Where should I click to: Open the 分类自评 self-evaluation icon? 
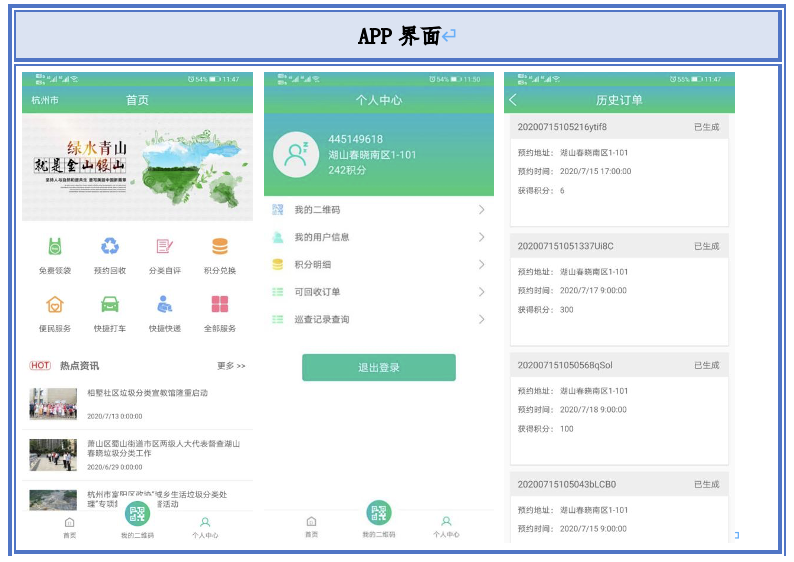coord(164,247)
